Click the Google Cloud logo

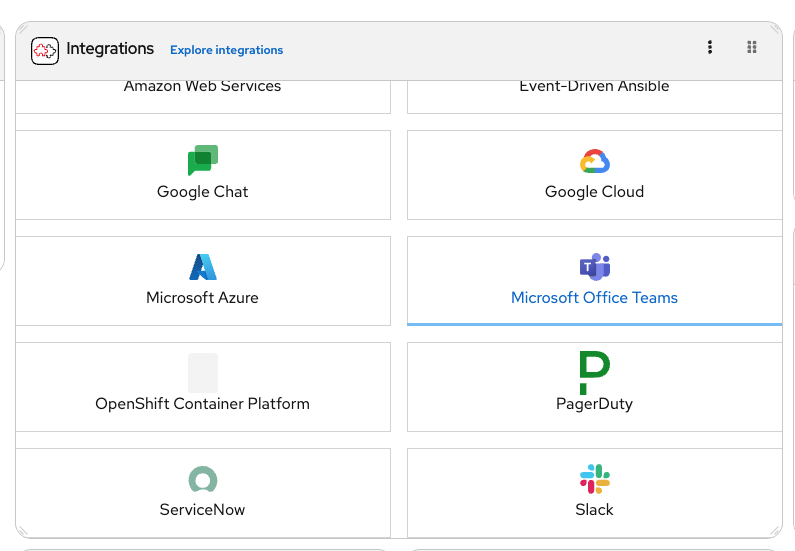(x=595, y=162)
